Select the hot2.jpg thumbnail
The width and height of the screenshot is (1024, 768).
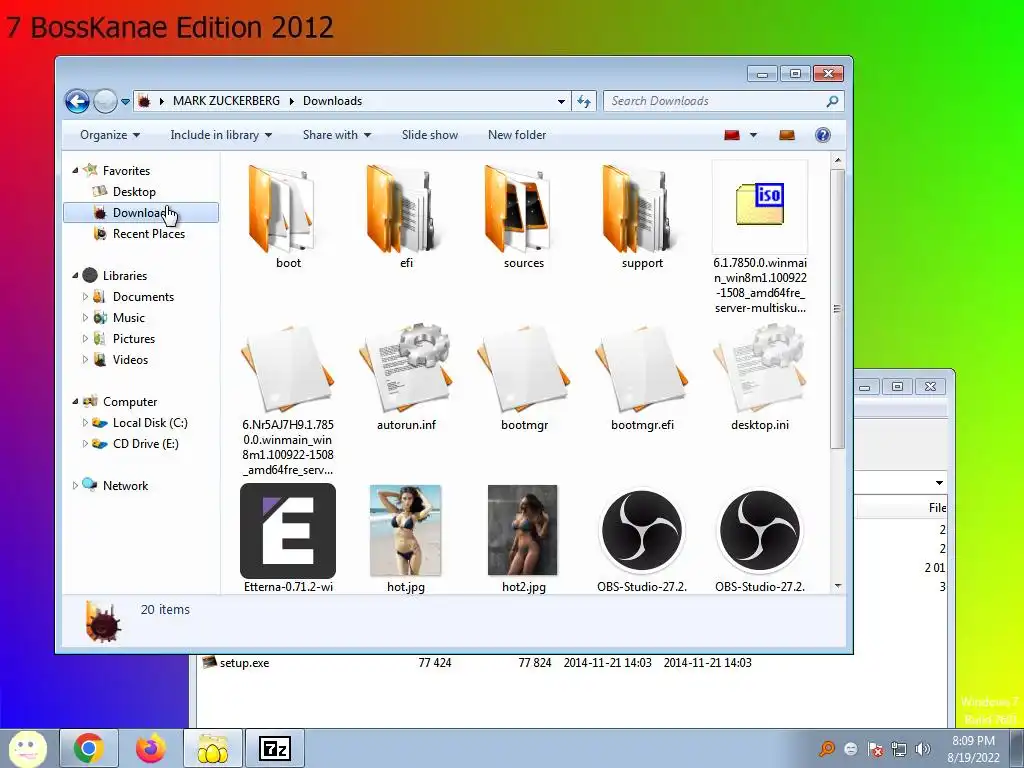click(x=522, y=530)
